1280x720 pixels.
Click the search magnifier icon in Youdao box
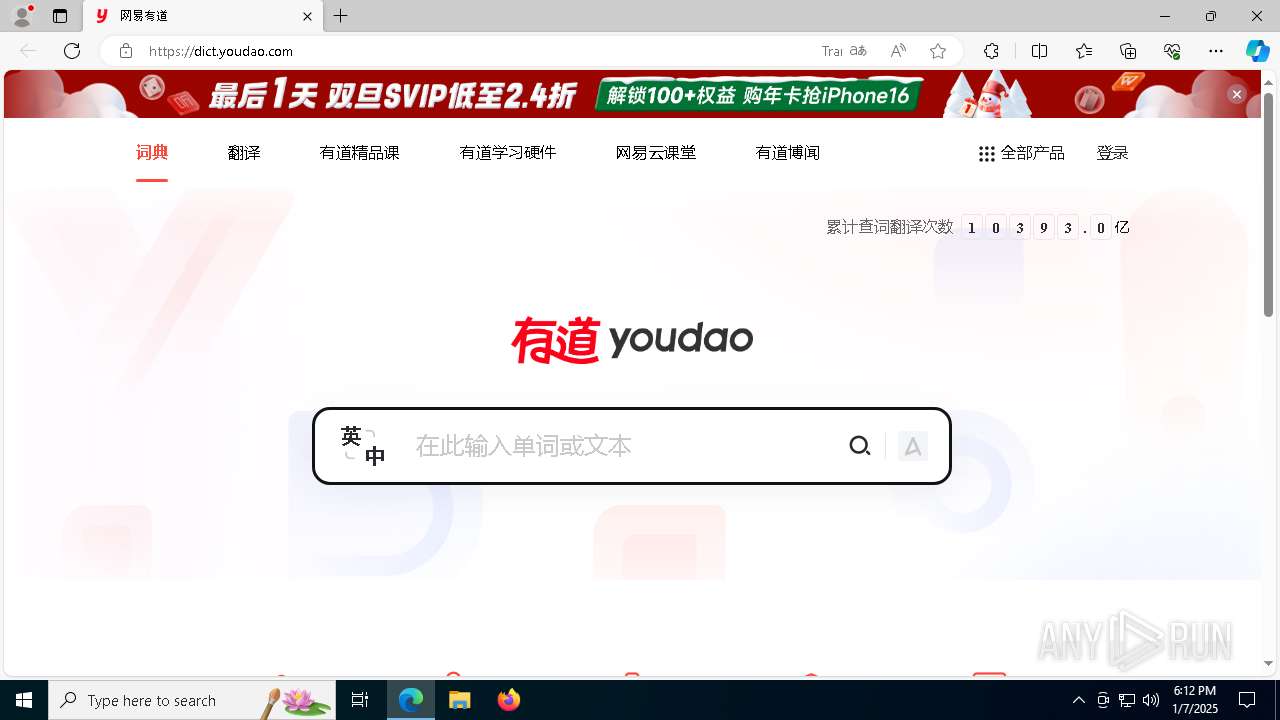click(x=860, y=446)
